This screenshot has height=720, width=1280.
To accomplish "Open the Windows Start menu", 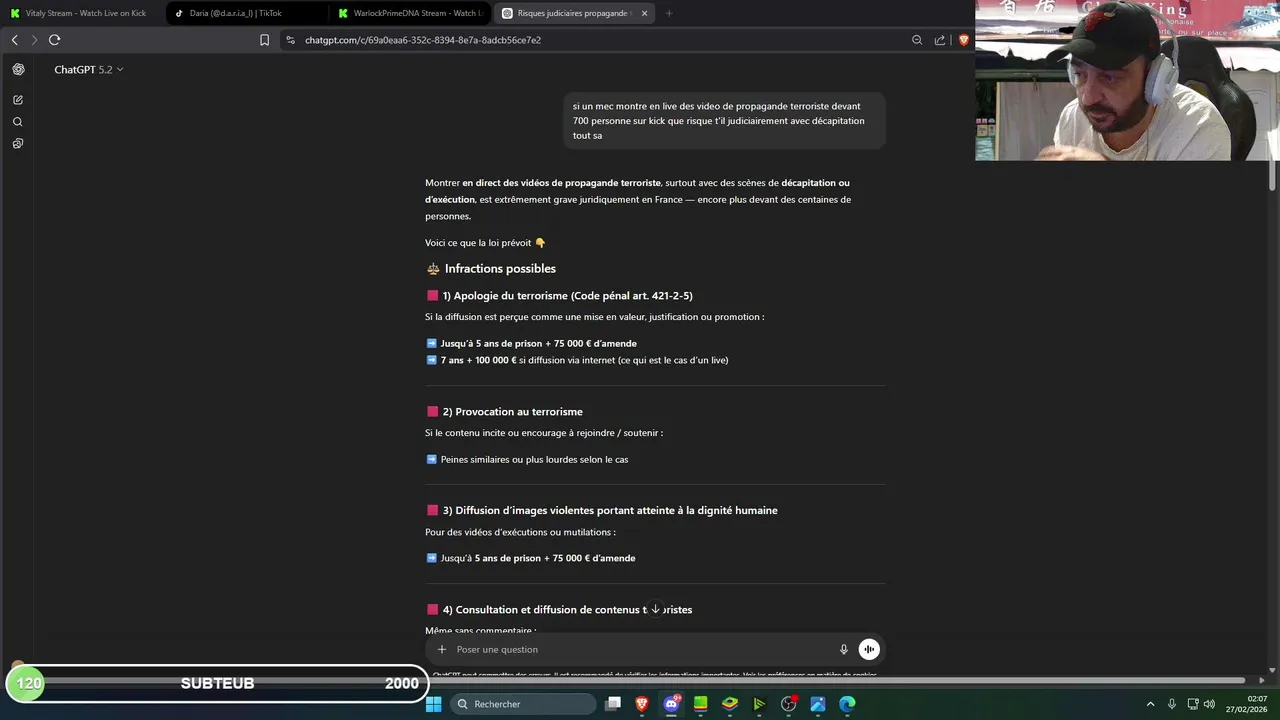I will pos(433,704).
